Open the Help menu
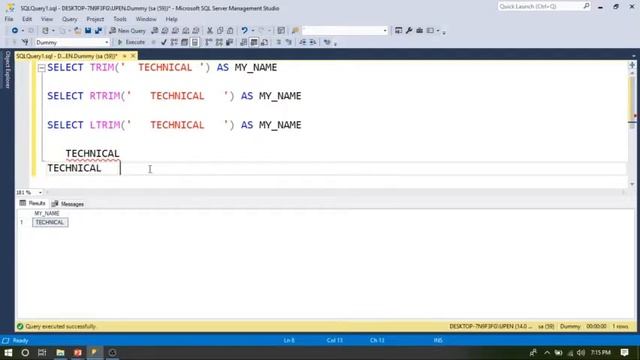This screenshot has width=640, height=360. tap(171, 19)
